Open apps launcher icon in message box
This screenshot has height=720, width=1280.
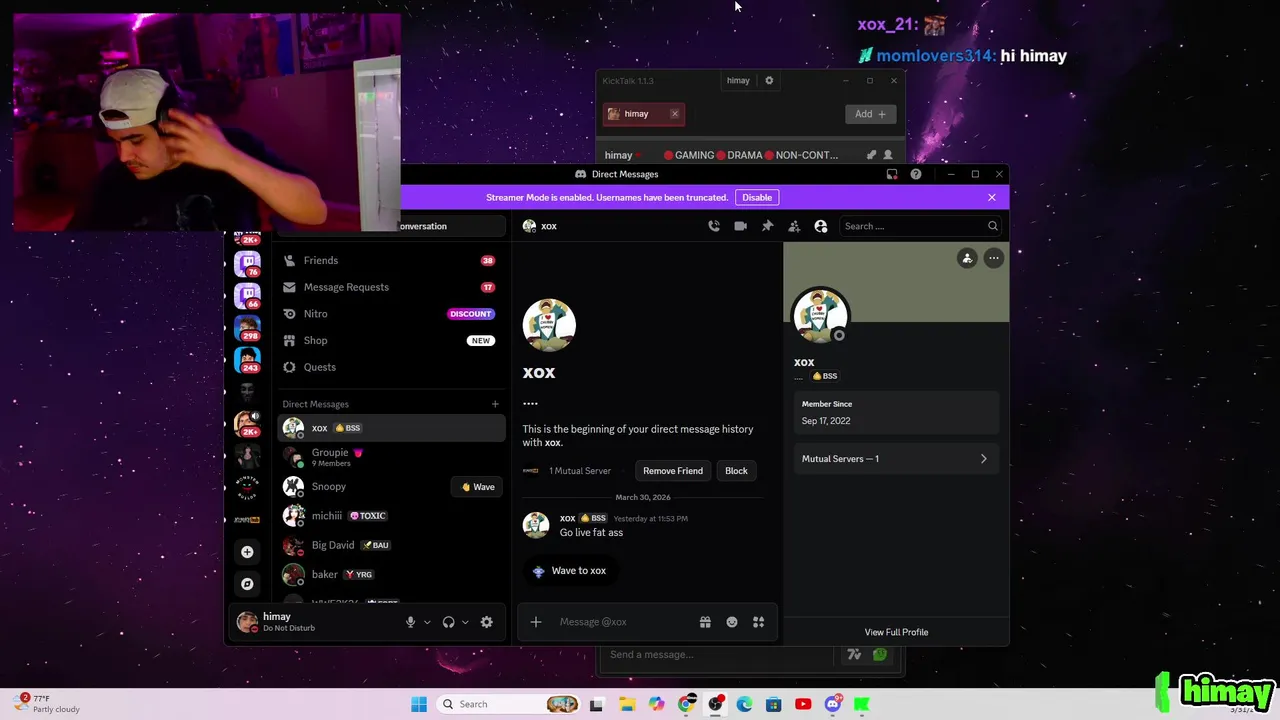click(759, 622)
